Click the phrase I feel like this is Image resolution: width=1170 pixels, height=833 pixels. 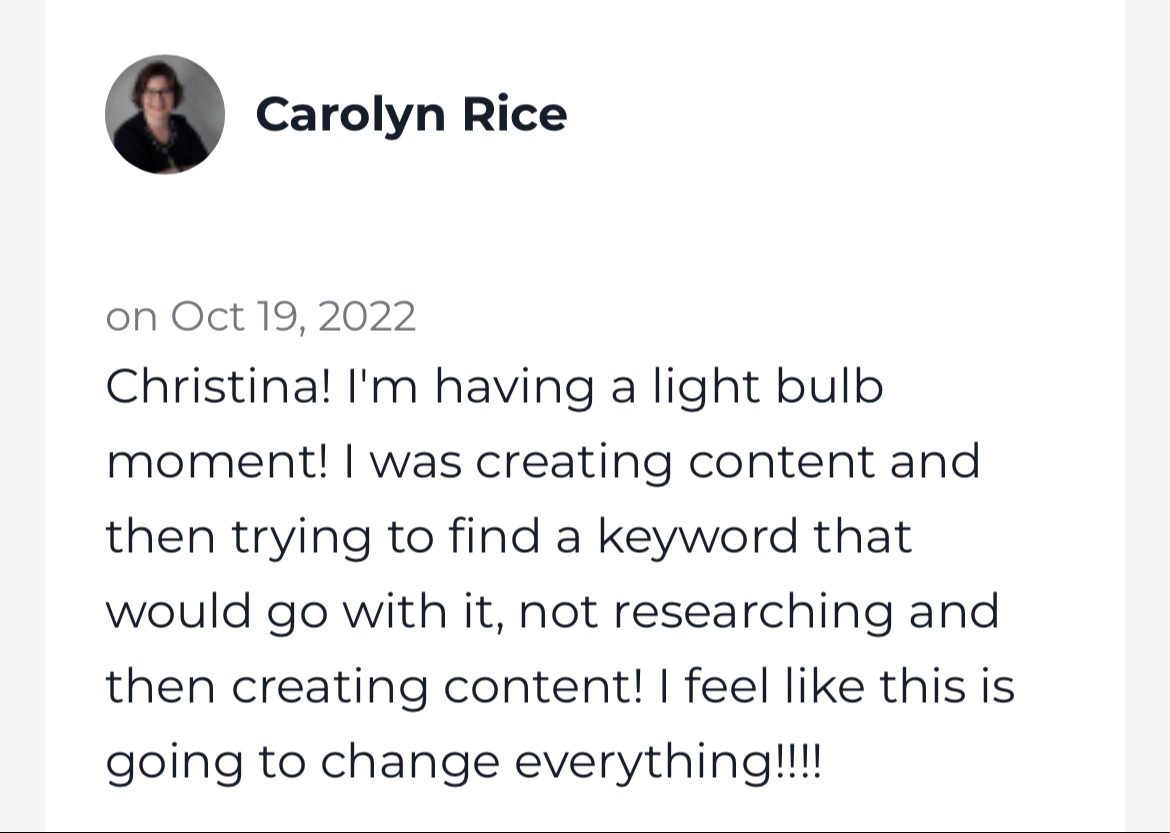(x=837, y=686)
